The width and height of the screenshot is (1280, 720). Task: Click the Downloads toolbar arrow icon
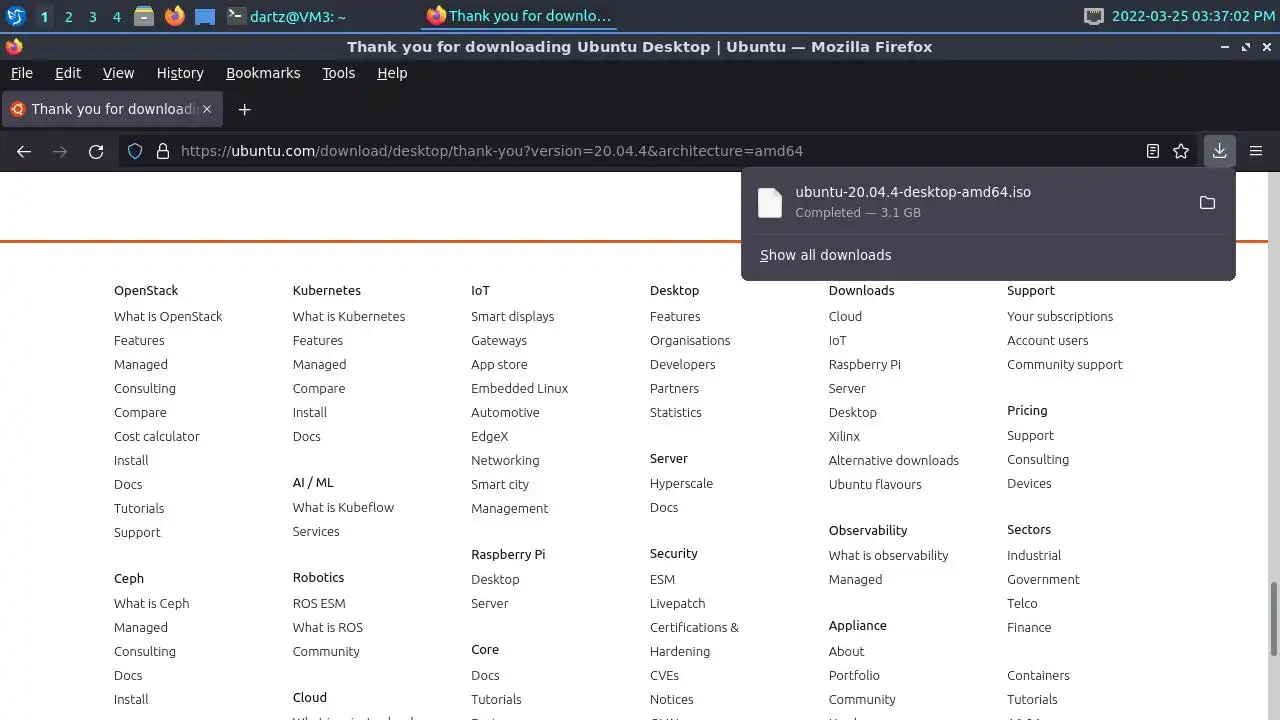pyautogui.click(x=1219, y=151)
